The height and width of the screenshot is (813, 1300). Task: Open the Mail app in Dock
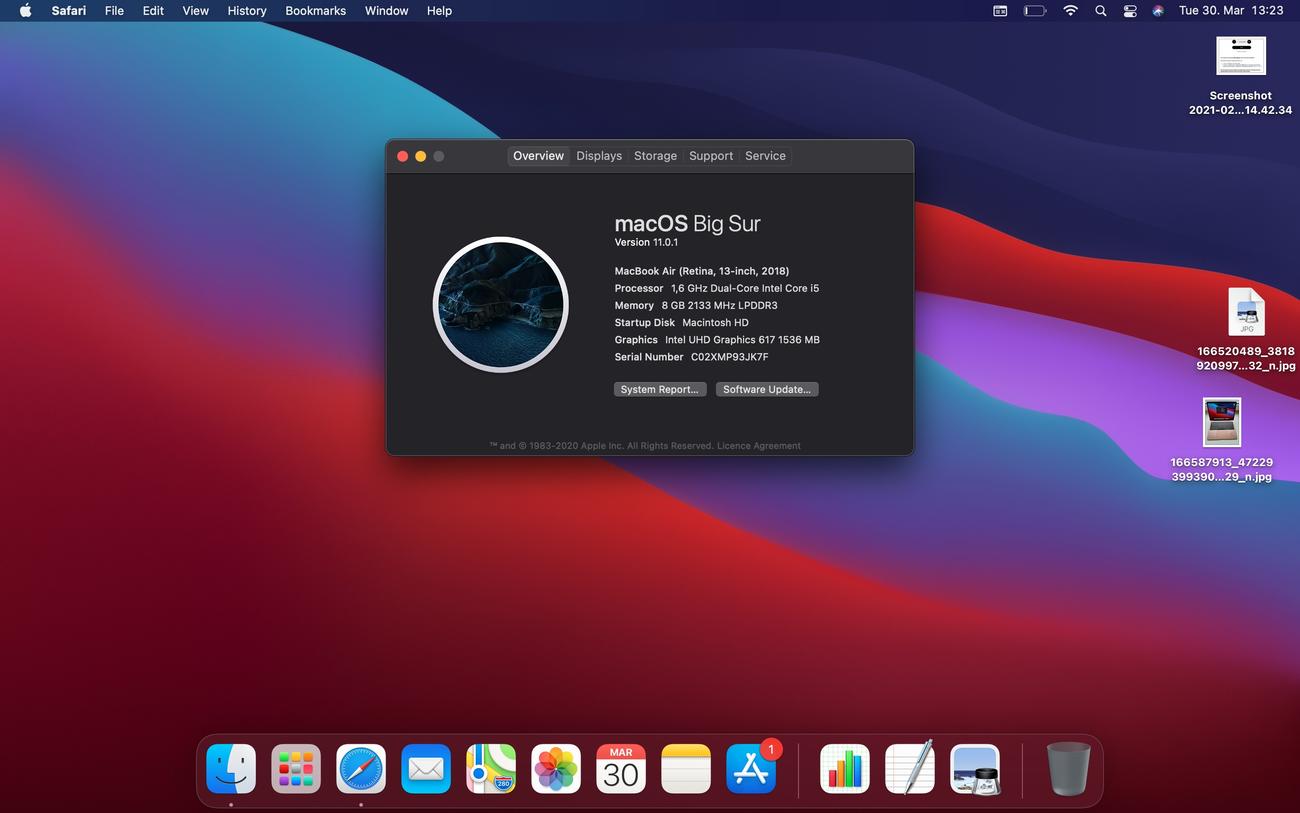coord(426,769)
